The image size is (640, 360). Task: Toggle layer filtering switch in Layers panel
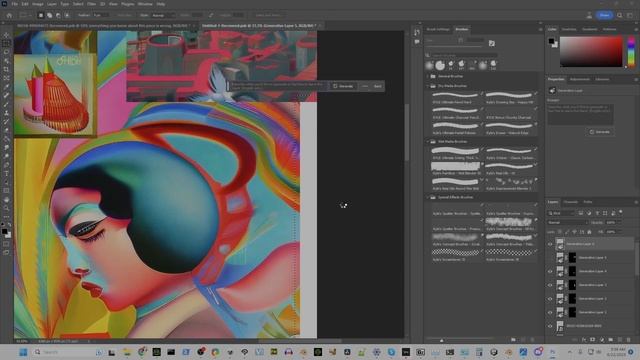(621, 212)
